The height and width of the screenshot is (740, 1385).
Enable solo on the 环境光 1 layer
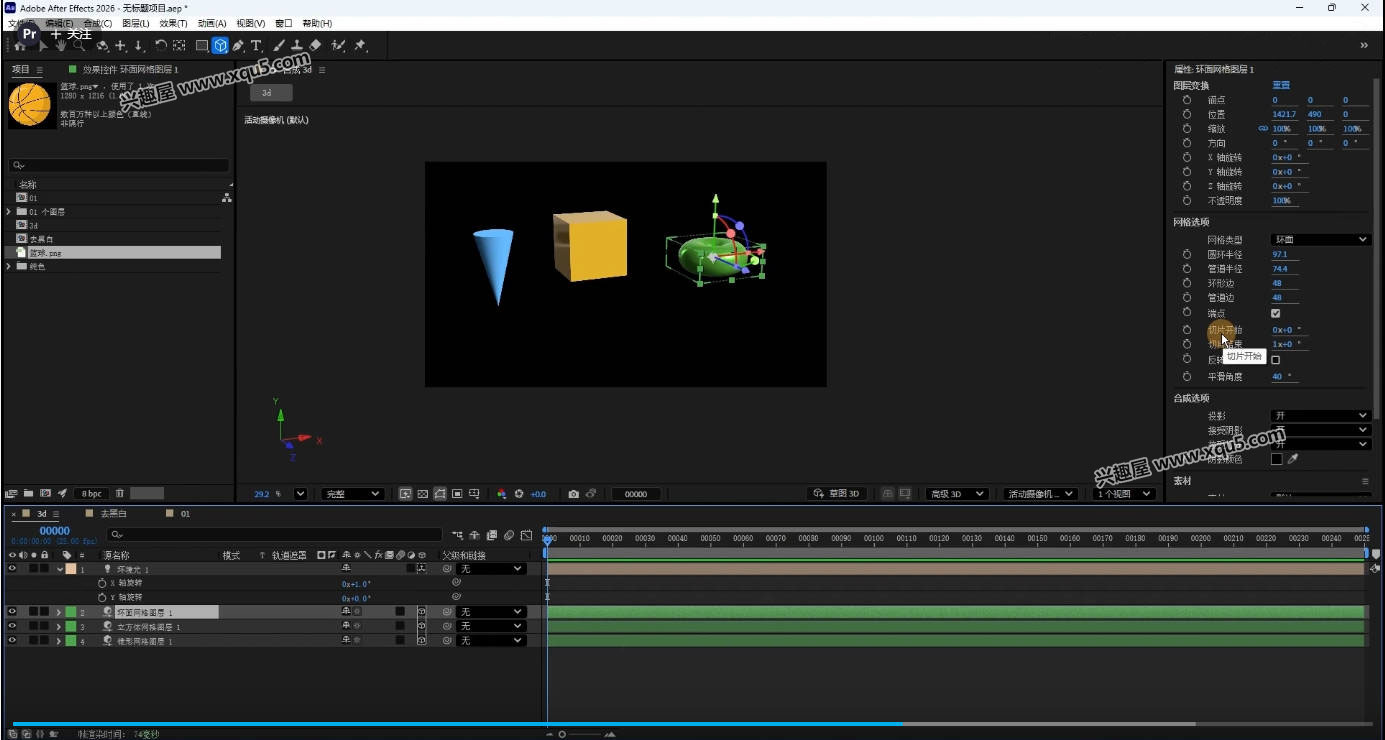tap(34, 568)
